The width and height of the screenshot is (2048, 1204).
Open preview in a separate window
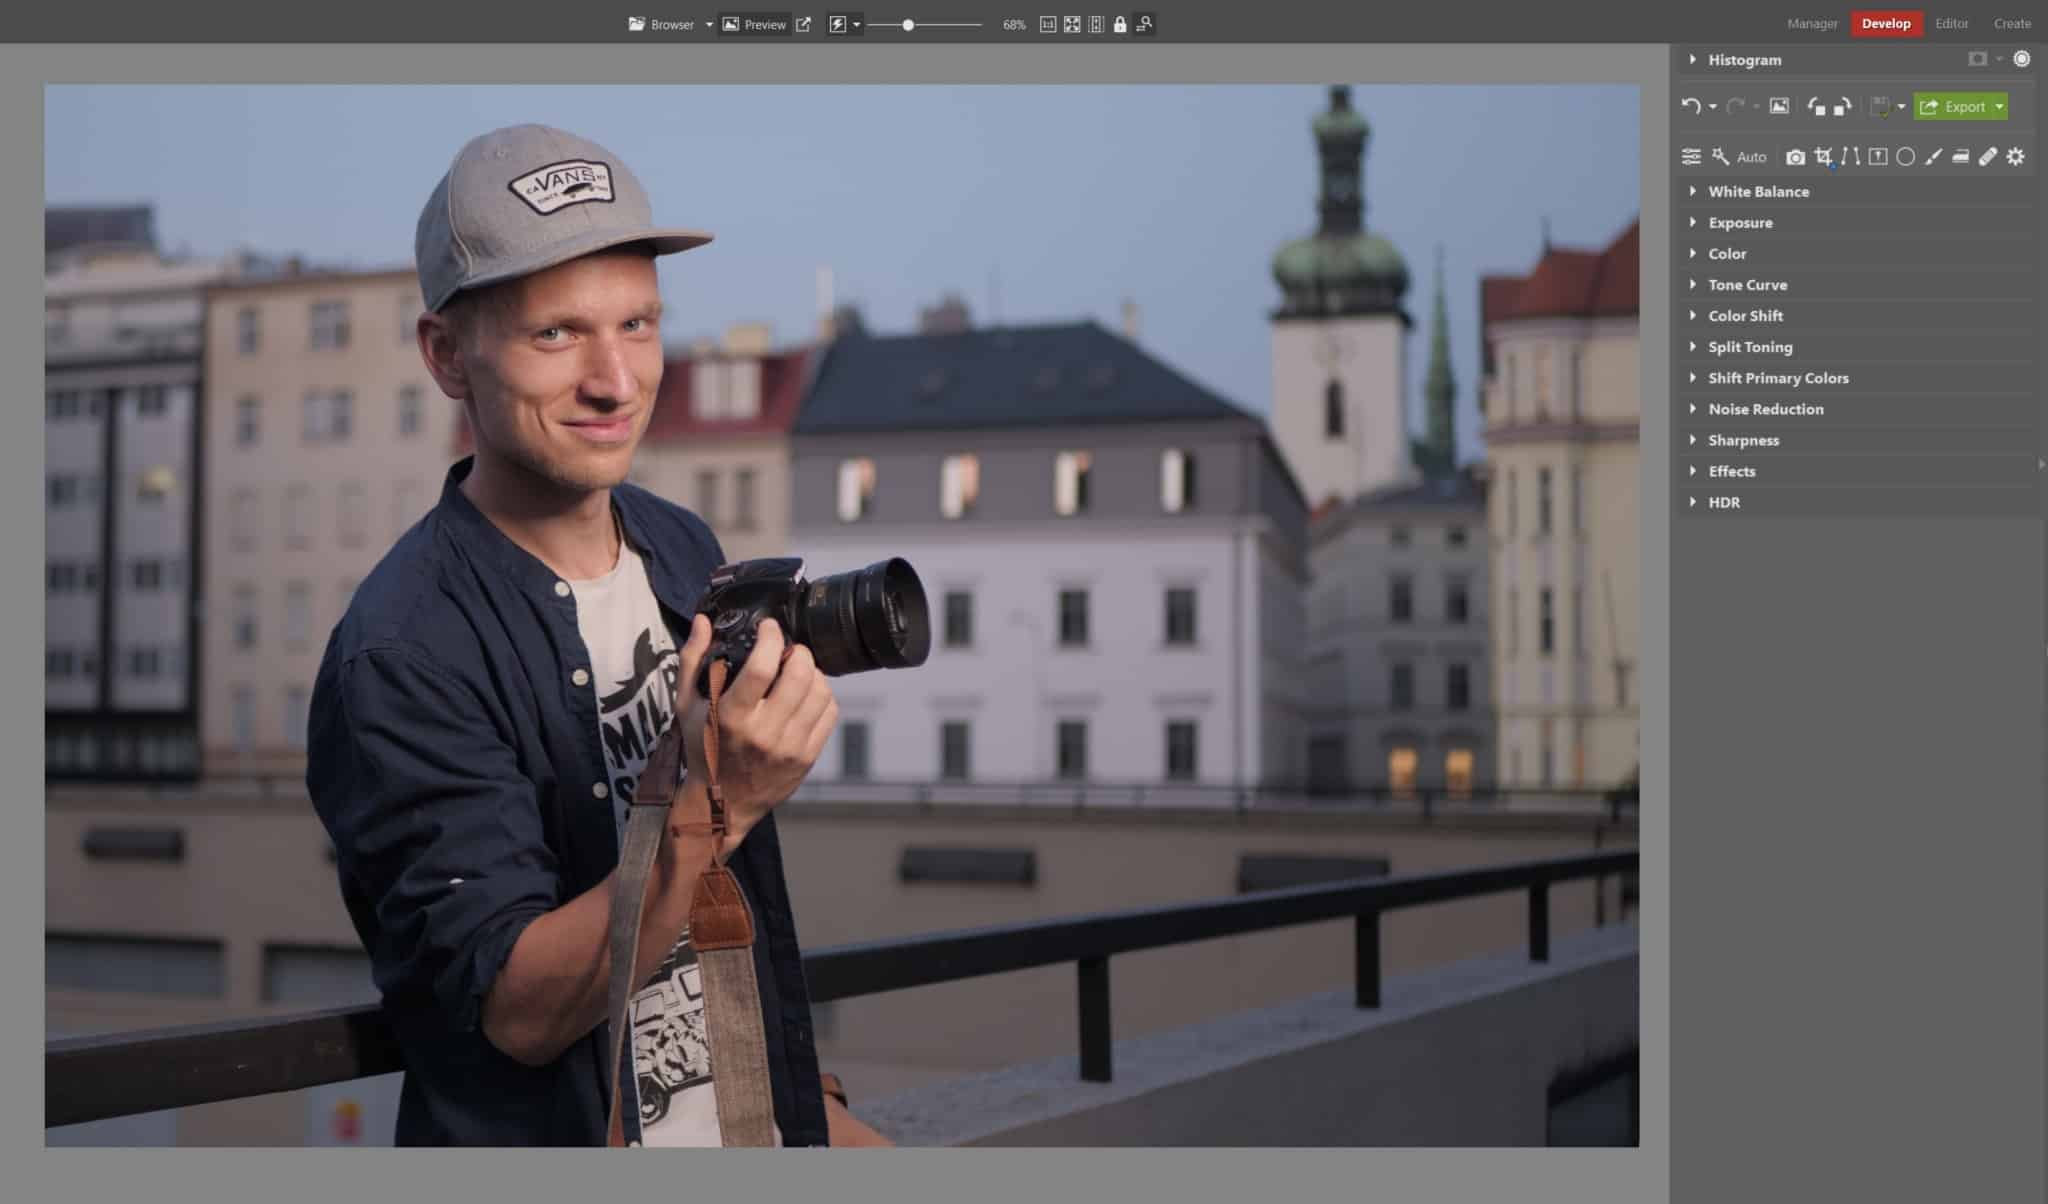tap(803, 24)
